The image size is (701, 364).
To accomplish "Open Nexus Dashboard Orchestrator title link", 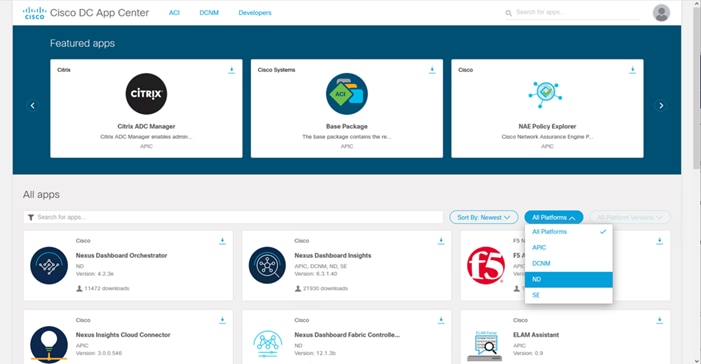I will pos(122,256).
